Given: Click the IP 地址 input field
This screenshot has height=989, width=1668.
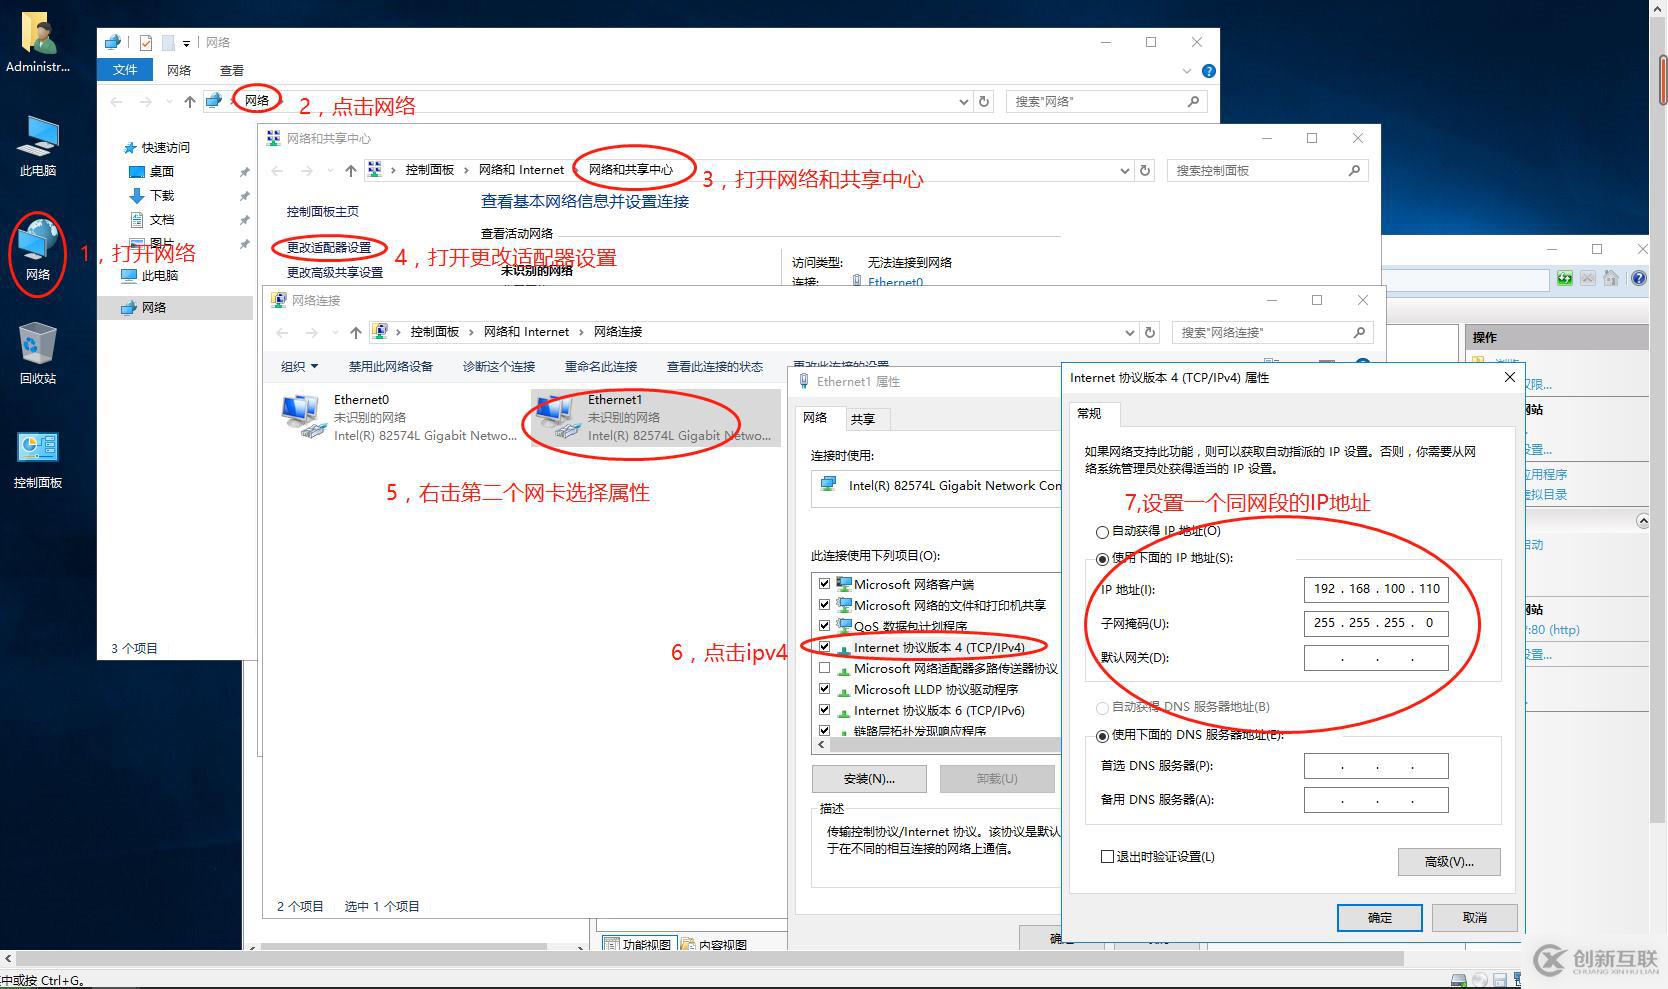Looking at the screenshot, I should point(1376,589).
